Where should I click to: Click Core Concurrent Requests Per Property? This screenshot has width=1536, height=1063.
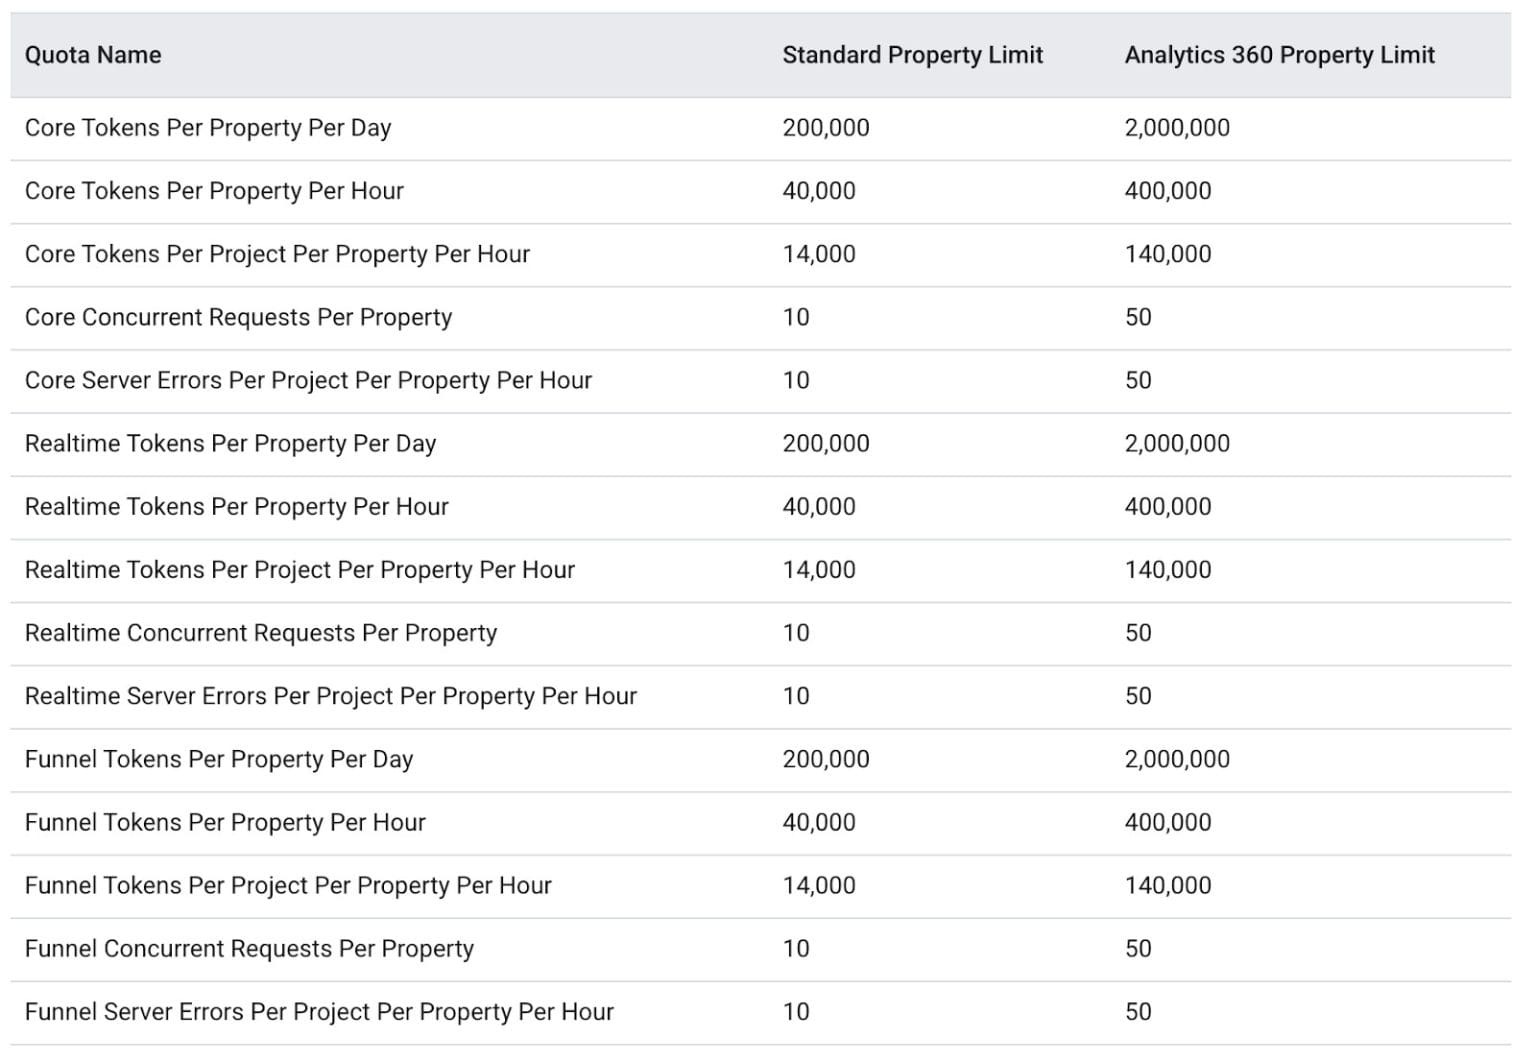point(238,317)
